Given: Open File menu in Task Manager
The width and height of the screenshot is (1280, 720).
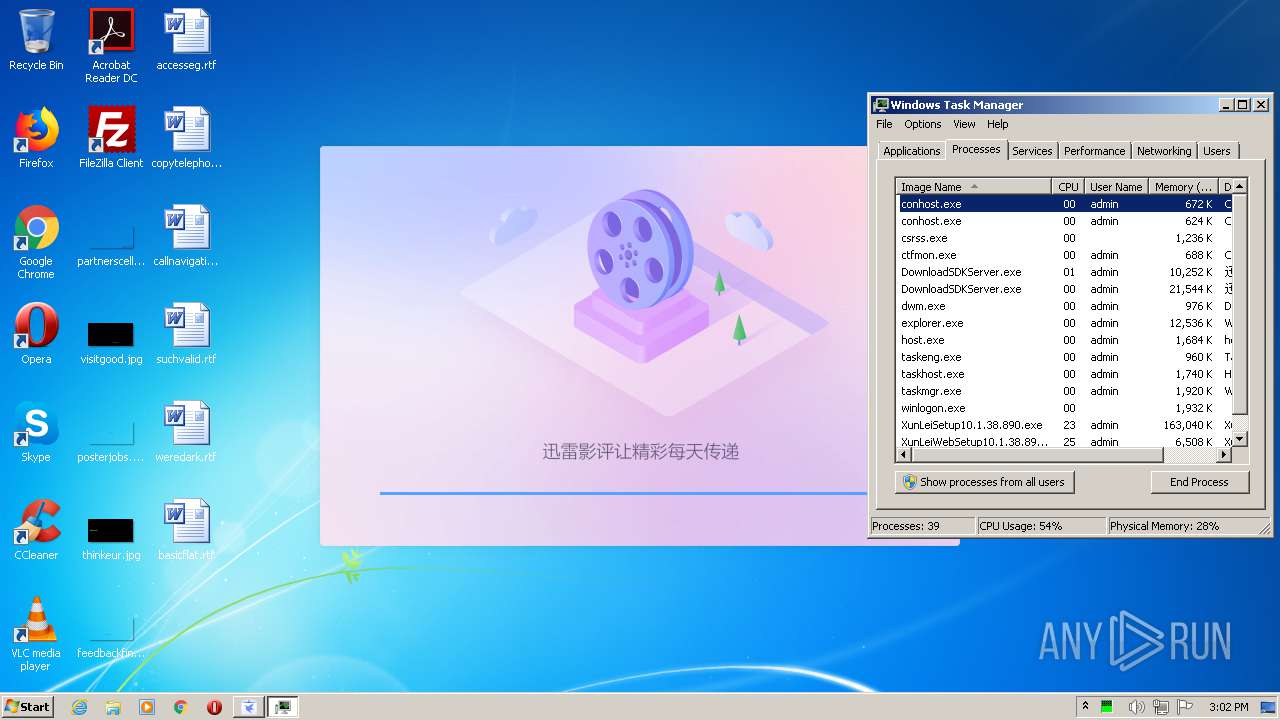Looking at the screenshot, I should point(884,124).
